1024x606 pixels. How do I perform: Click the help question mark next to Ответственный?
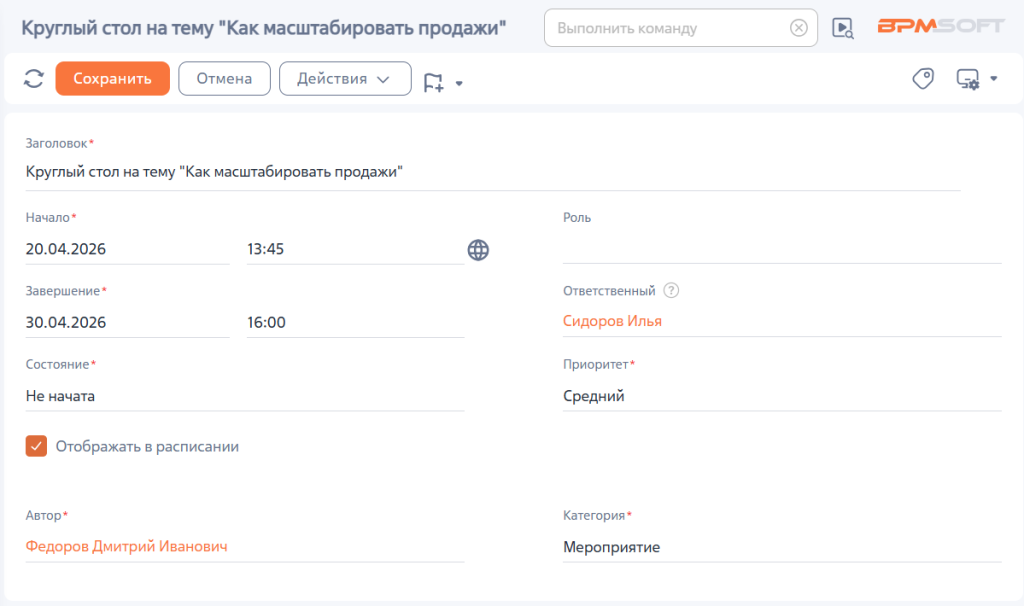[671, 291]
